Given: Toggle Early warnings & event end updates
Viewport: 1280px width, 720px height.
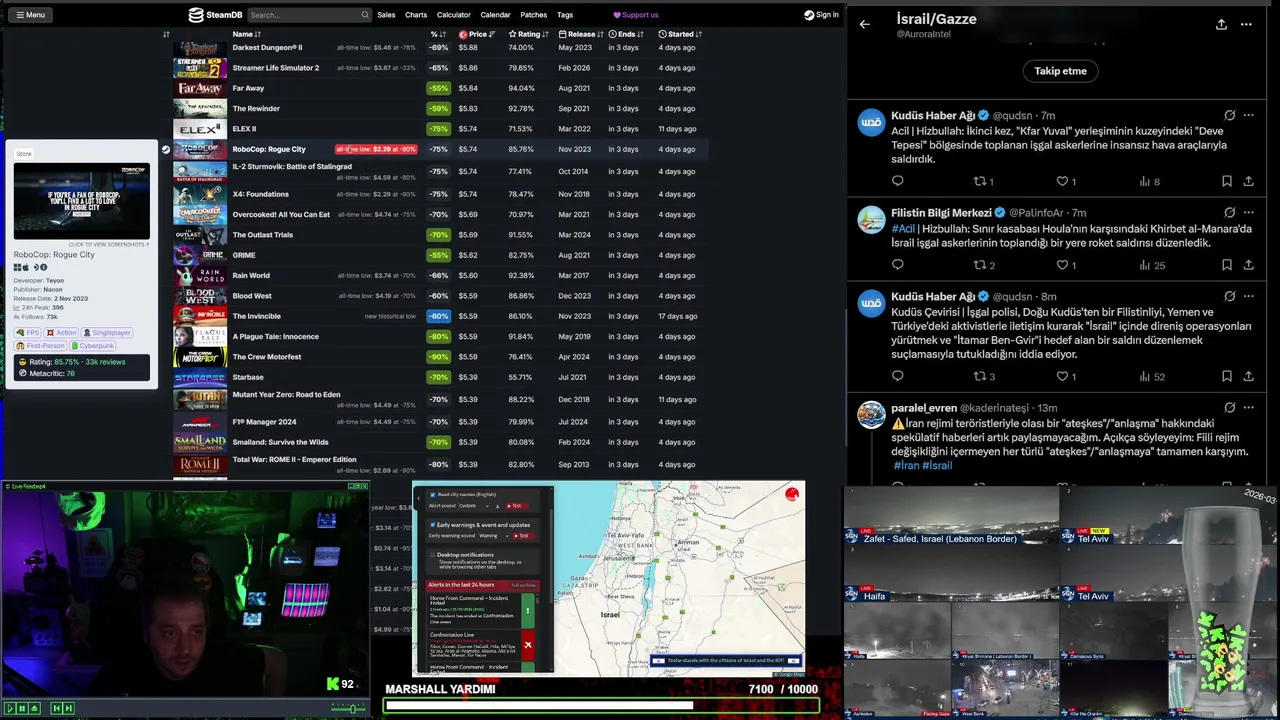Looking at the screenshot, I should (432, 524).
